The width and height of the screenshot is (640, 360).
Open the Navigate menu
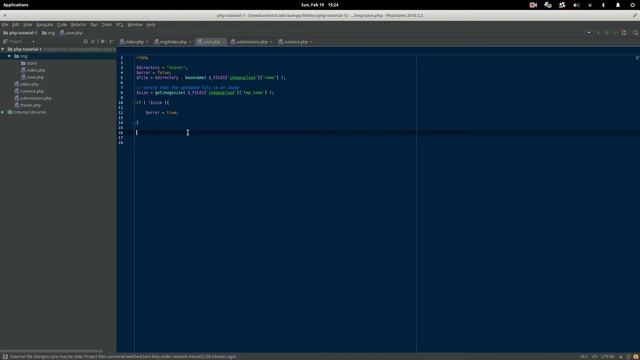point(44,25)
